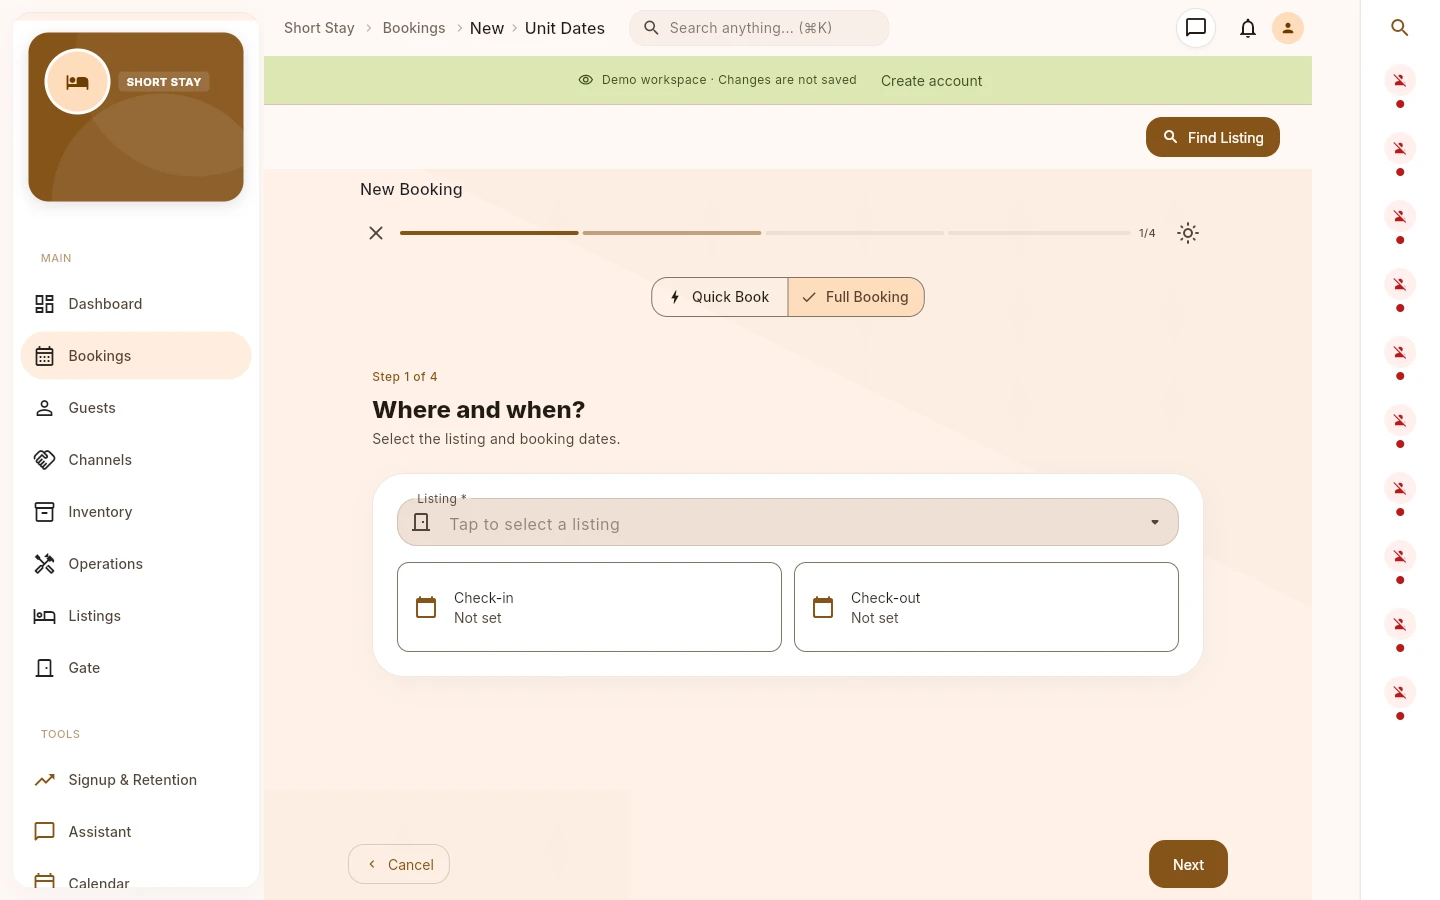The width and height of the screenshot is (1440, 900).
Task: Open the user profile avatar
Action: 1288,28
